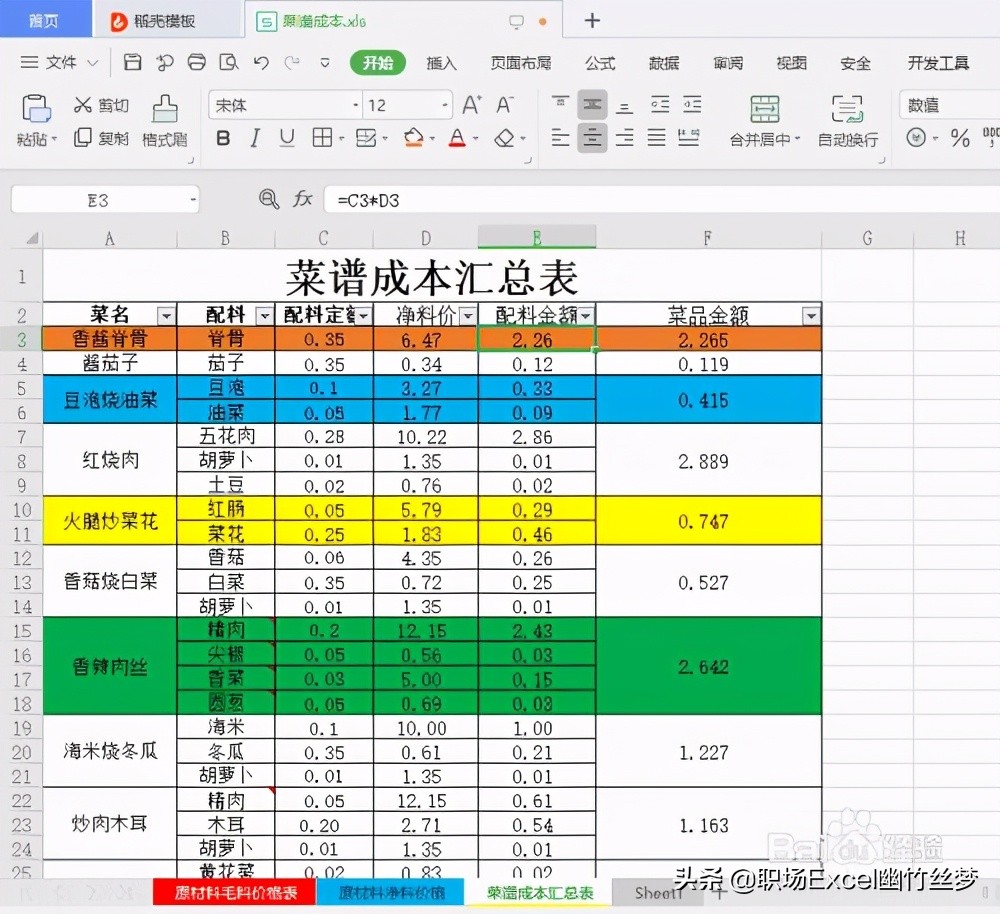Click the save document icon

(x=133, y=62)
